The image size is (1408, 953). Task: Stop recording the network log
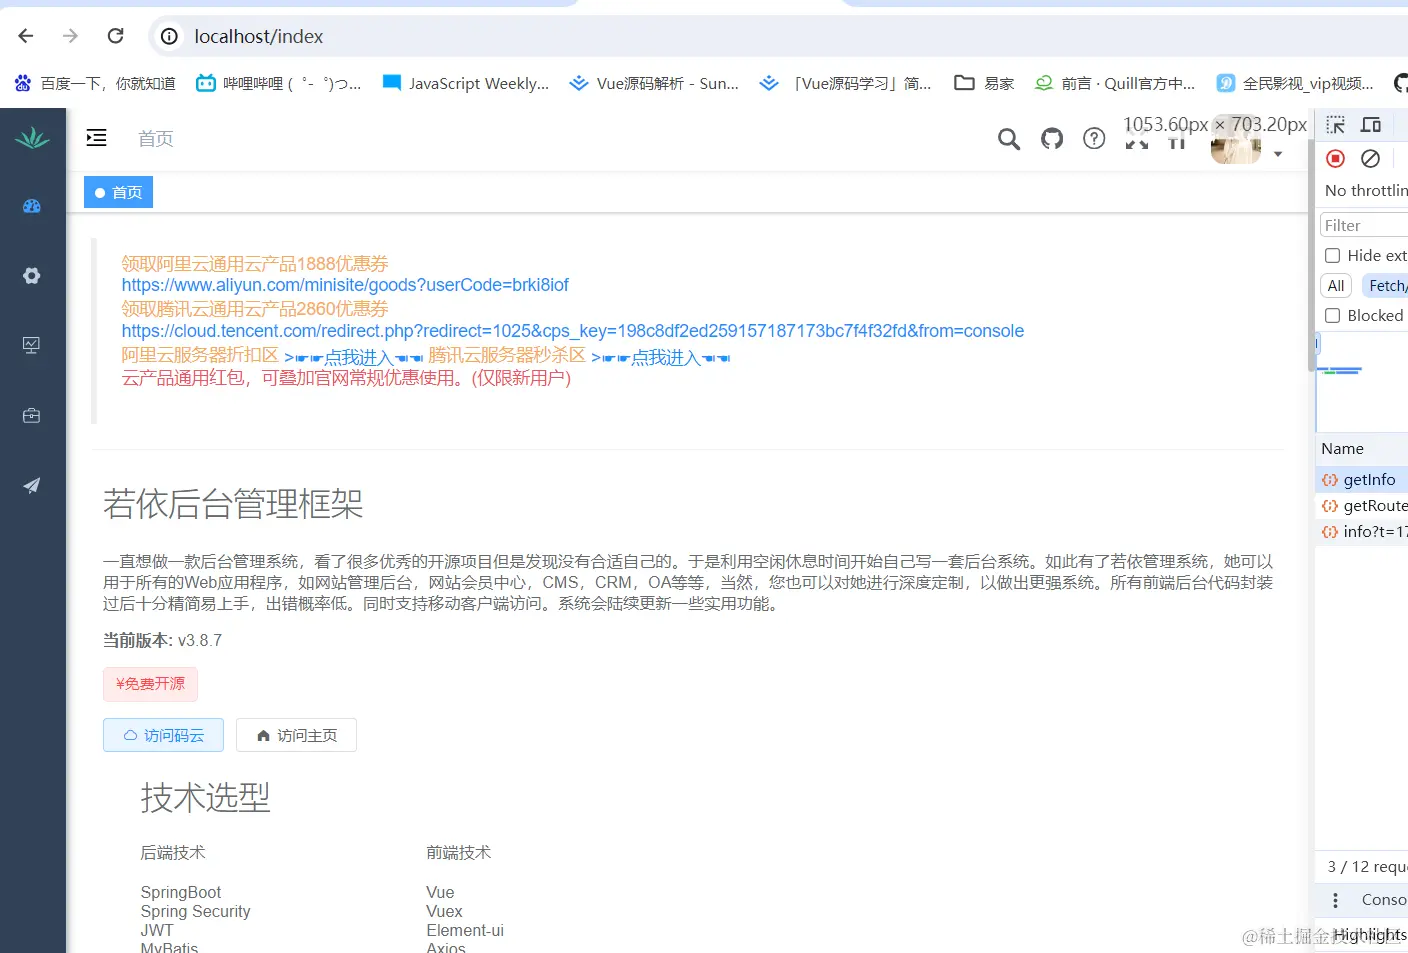[1336, 159]
